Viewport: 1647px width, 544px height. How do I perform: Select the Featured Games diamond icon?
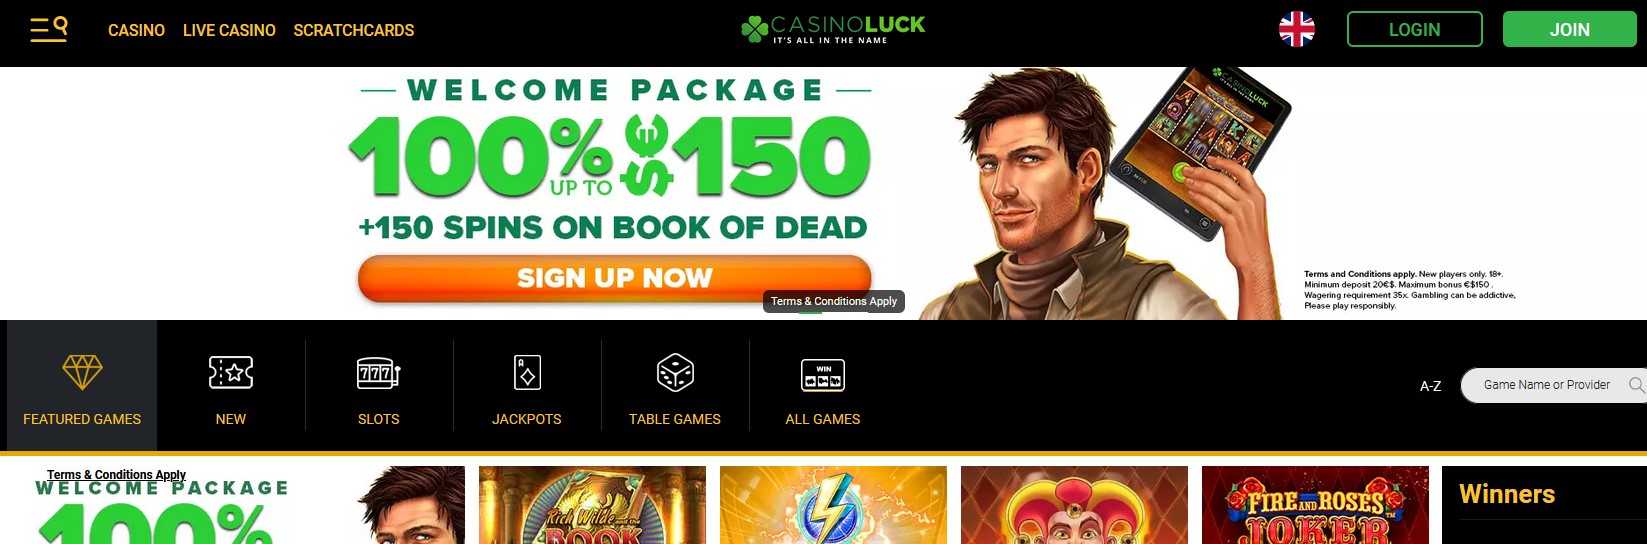82,372
